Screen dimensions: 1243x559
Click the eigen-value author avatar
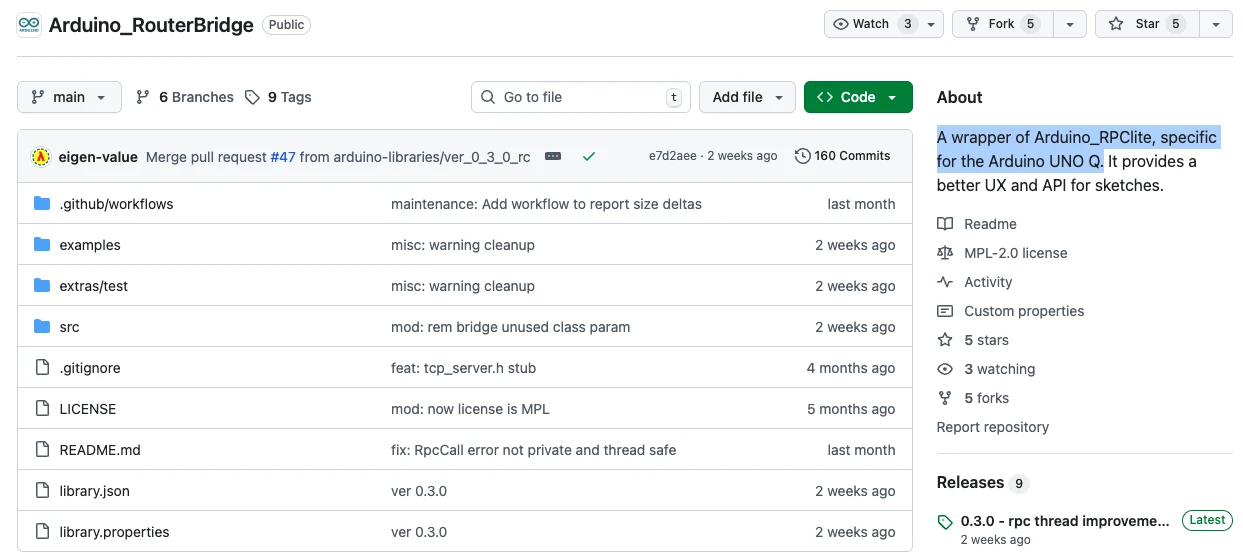coord(41,157)
